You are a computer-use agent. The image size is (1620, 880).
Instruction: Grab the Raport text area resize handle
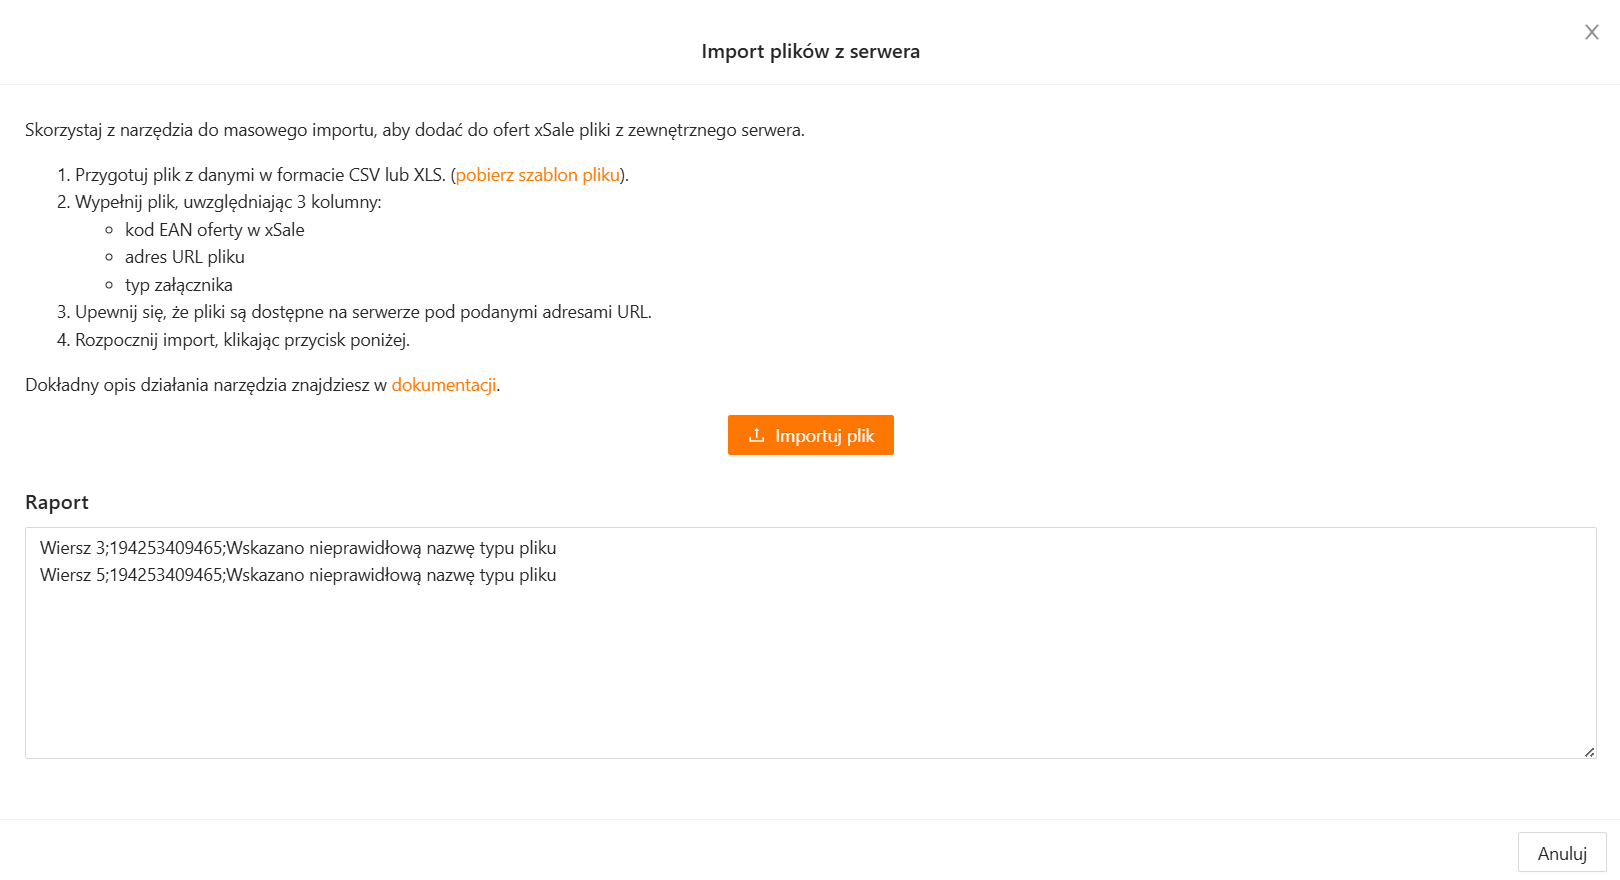pos(1589,752)
